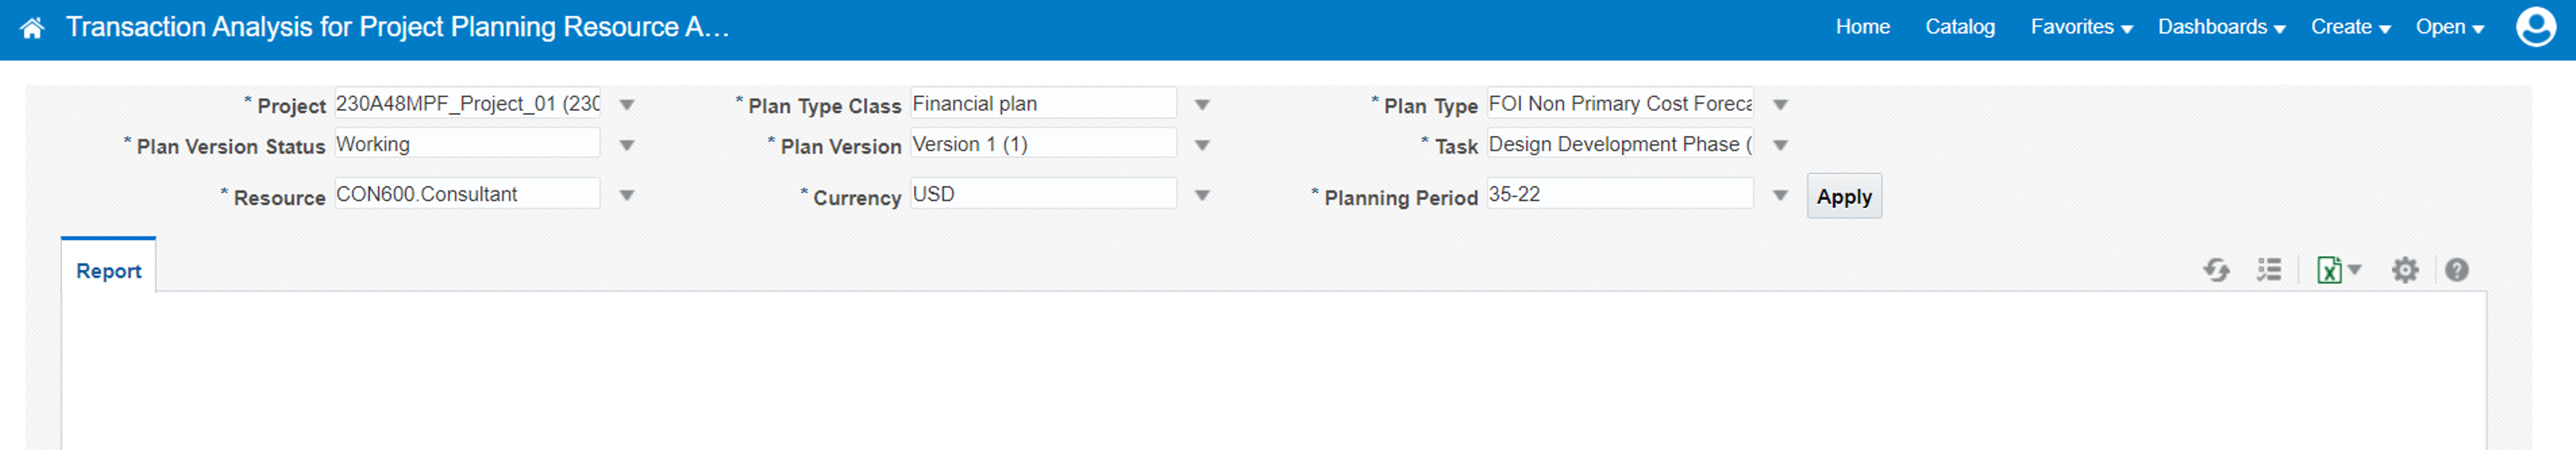Viewport: 2576px width, 450px height.
Task: Expand the Project dropdown arrow
Action: tap(627, 105)
